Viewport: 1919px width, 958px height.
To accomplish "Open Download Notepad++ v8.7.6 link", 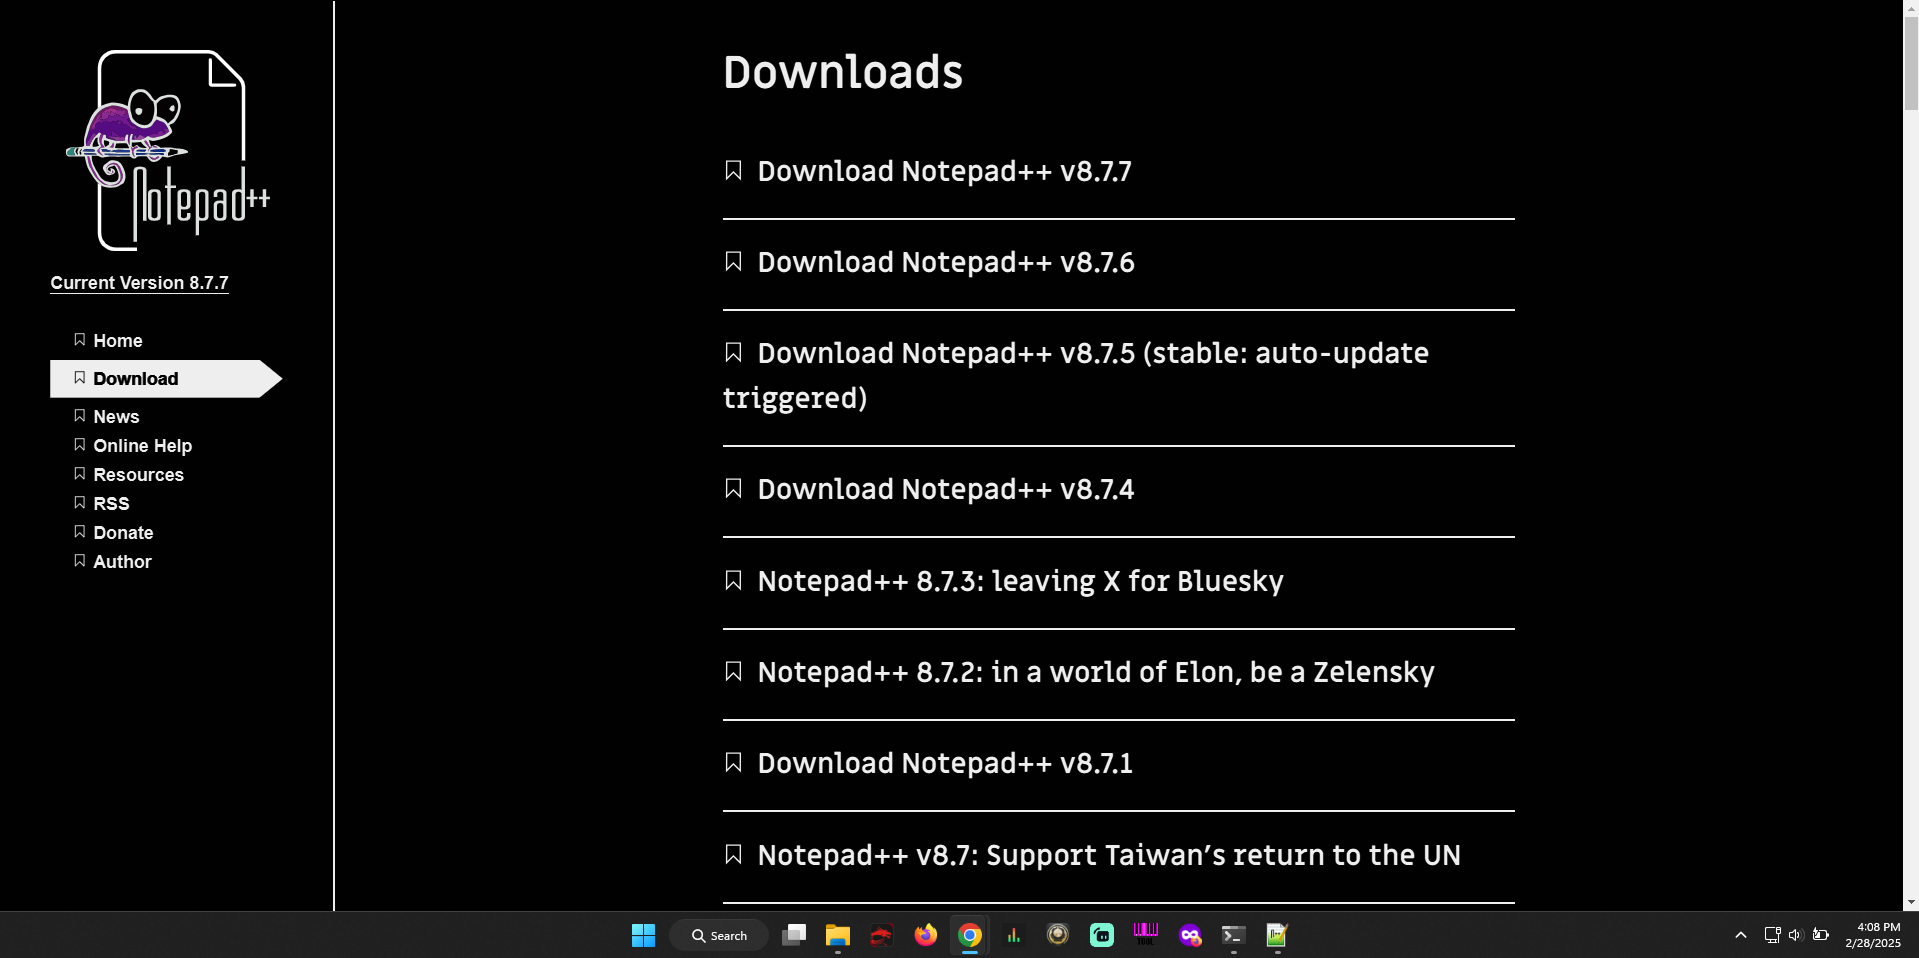I will click(x=946, y=263).
